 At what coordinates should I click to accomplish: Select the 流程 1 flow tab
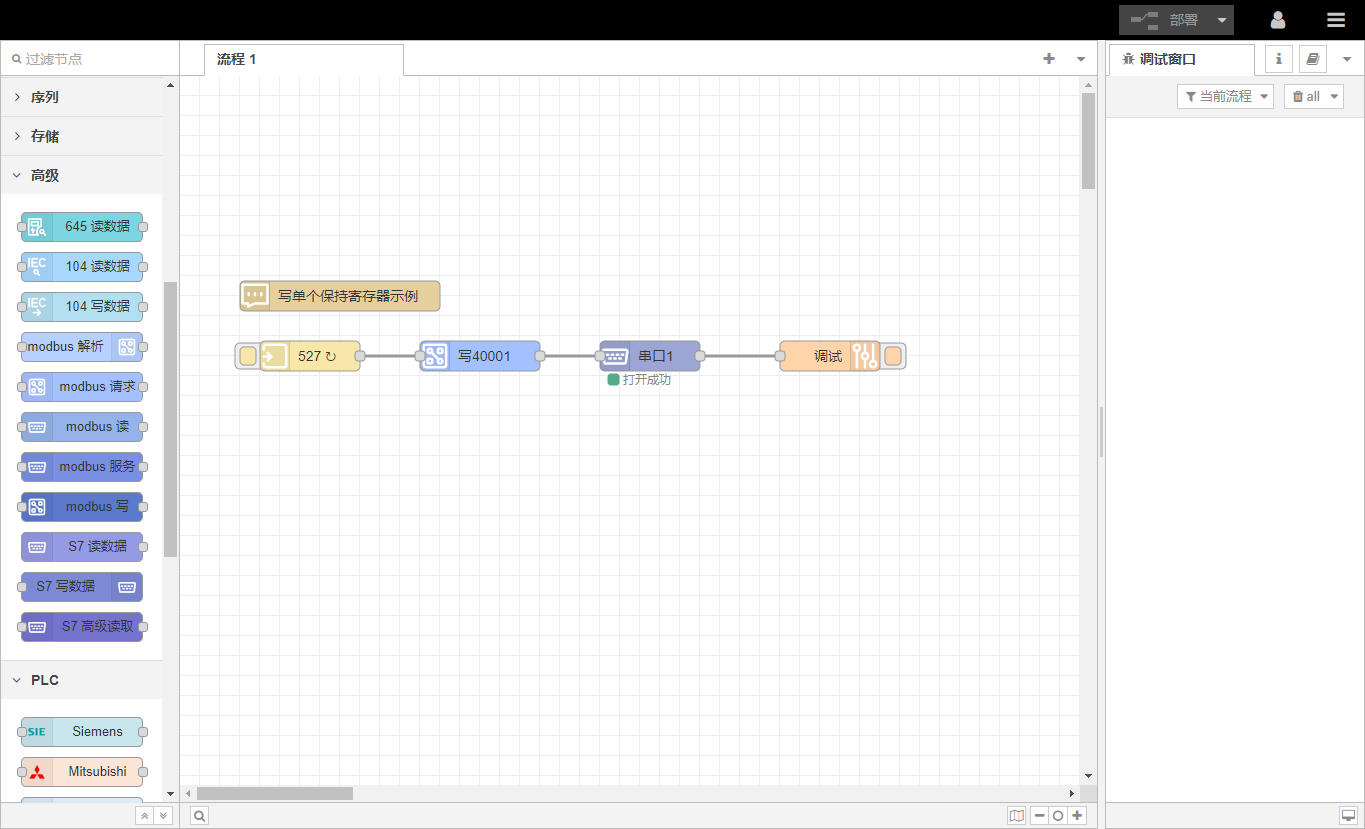[237, 59]
